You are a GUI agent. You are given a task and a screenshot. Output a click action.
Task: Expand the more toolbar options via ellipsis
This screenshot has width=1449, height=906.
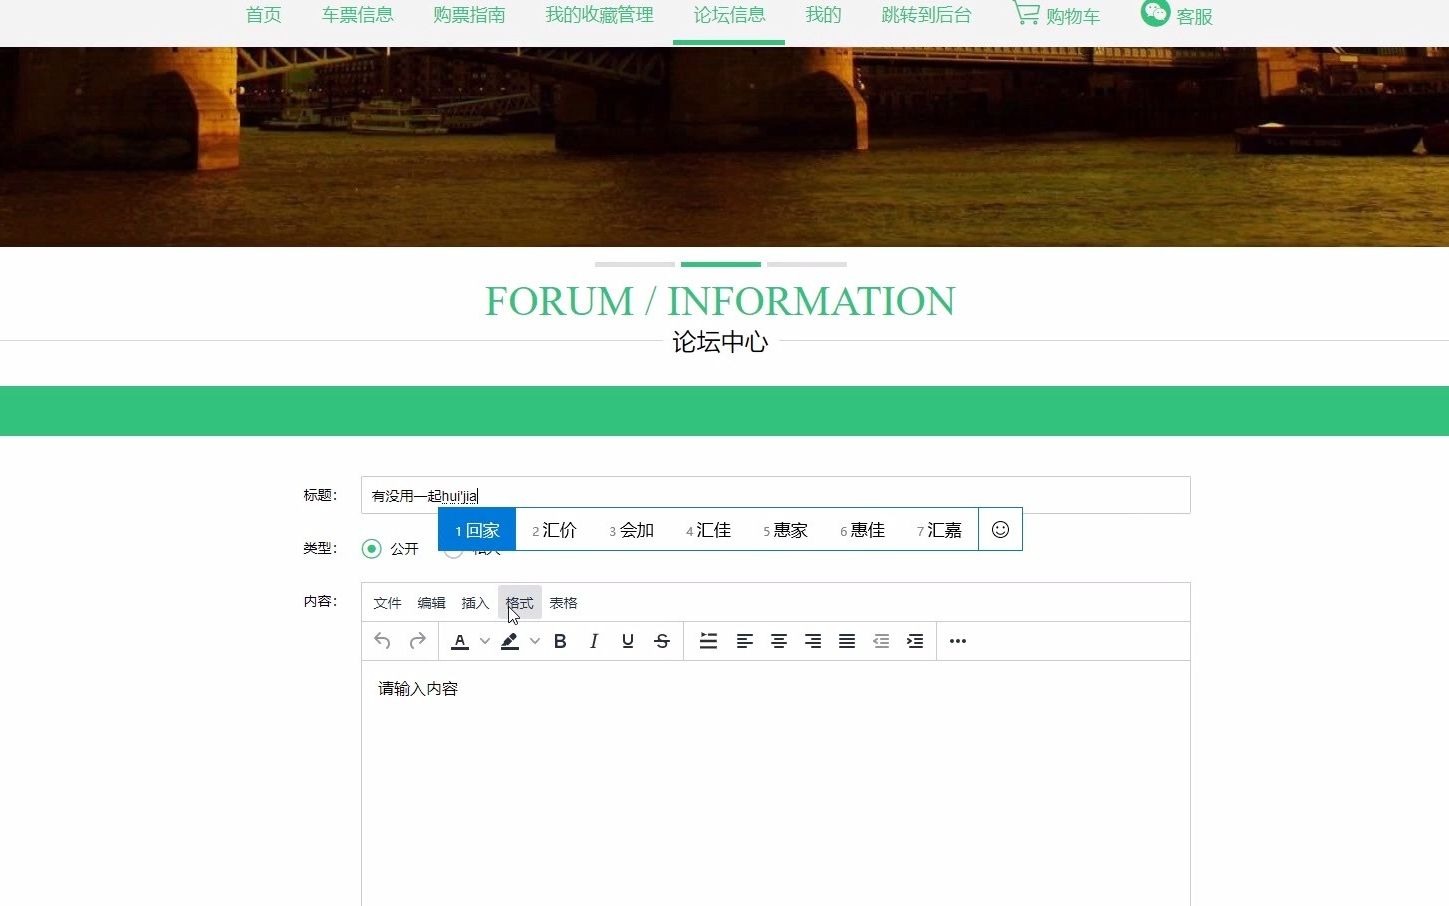tap(957, 641)
